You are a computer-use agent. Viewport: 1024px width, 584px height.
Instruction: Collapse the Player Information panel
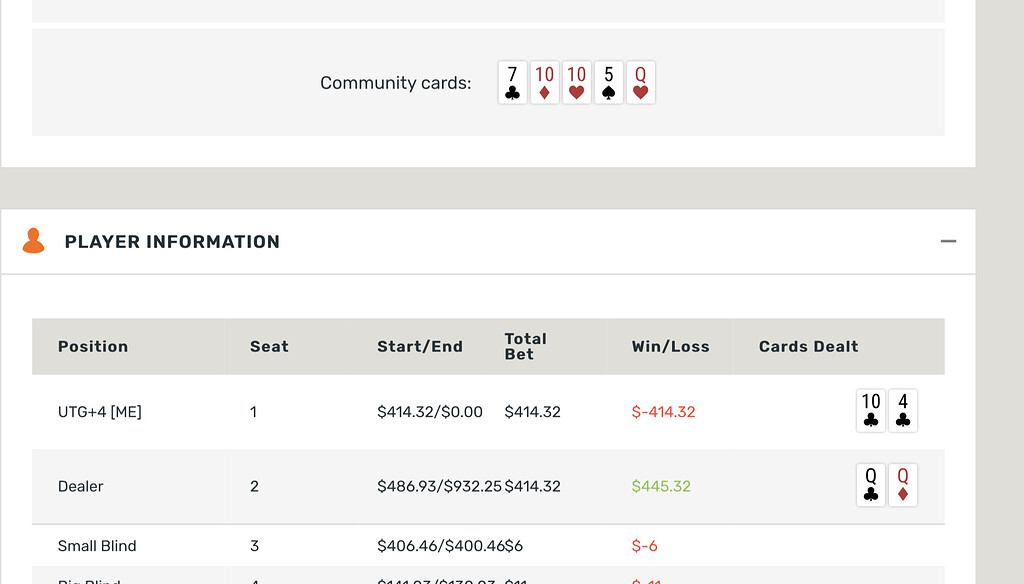[x=948, y=241]
